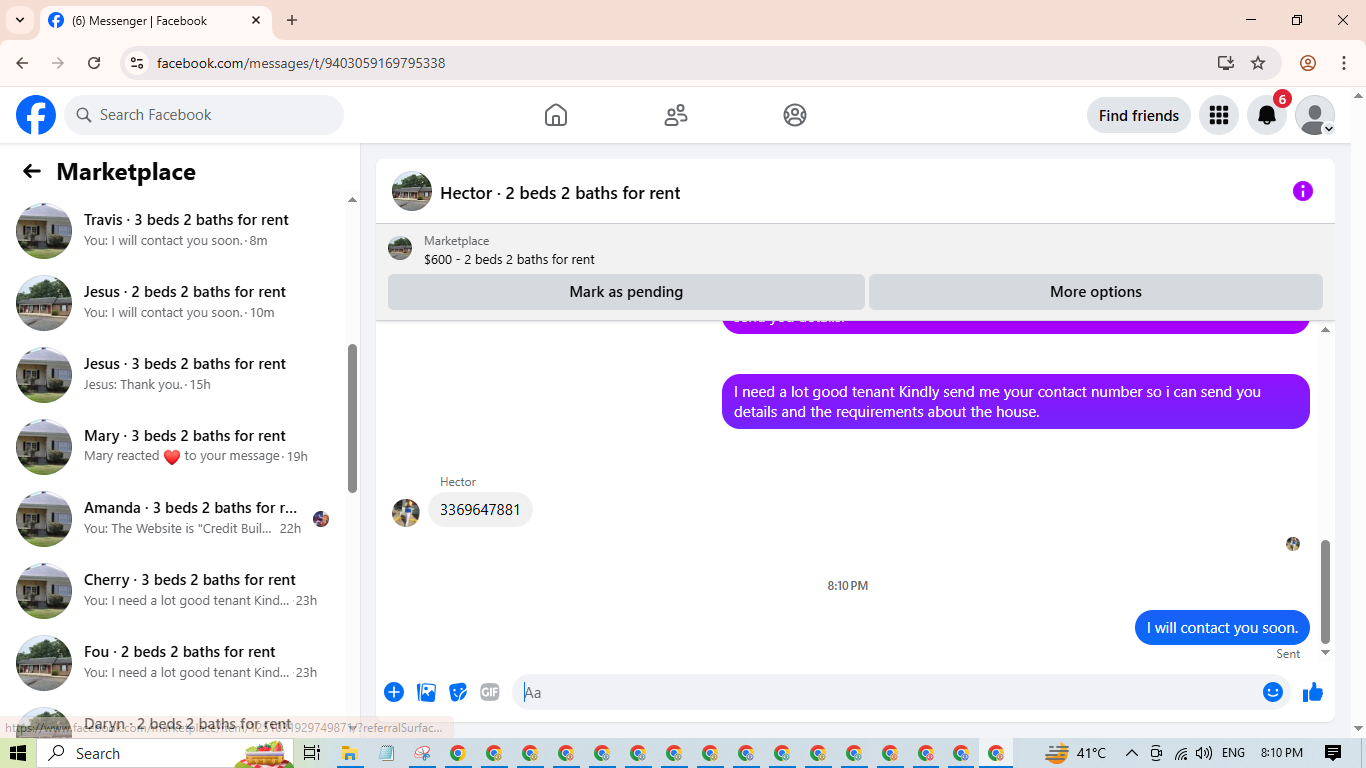Screen dimensions: 1366x768
Task: Choose a sticker icon in composer
Action: coord(458,692)
